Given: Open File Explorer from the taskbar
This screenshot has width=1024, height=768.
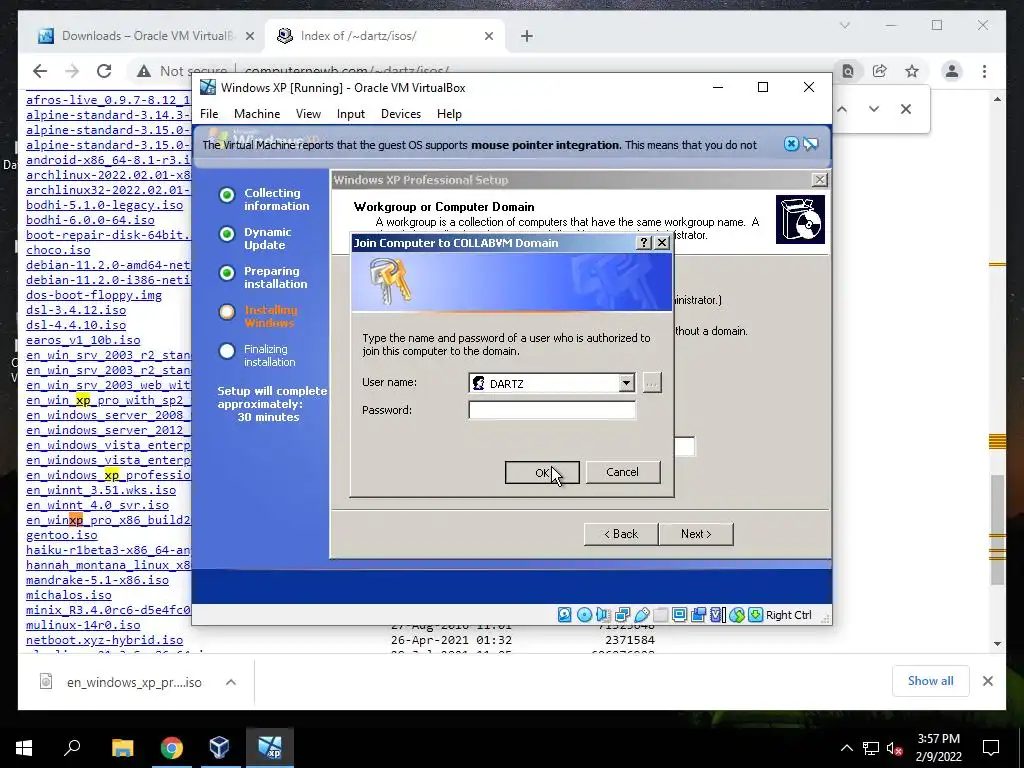Looking at the screenshot, I should [x=122, y=748].
